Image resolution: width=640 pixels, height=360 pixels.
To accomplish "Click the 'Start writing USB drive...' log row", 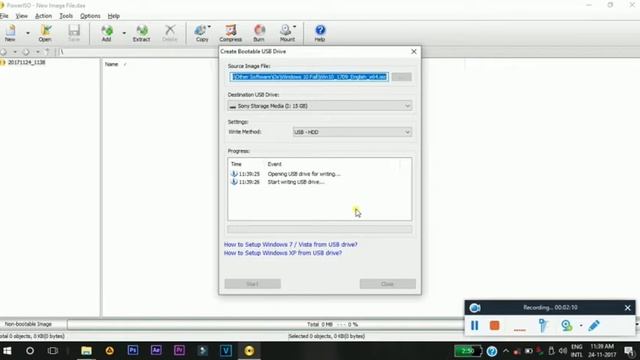I will (296, 182).
